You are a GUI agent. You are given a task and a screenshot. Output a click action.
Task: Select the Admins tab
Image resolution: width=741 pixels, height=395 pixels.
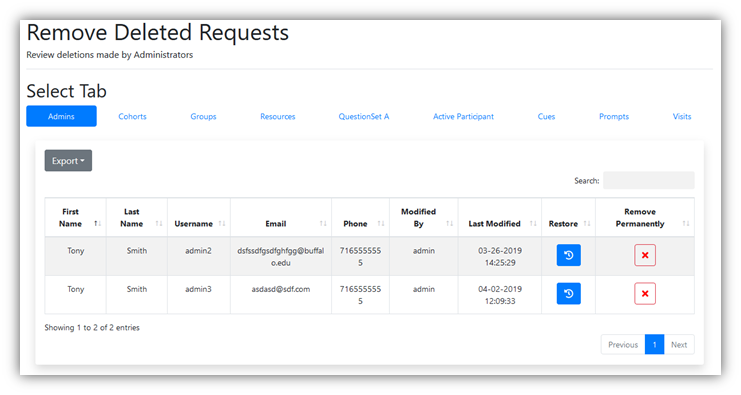tap(61, 116)
